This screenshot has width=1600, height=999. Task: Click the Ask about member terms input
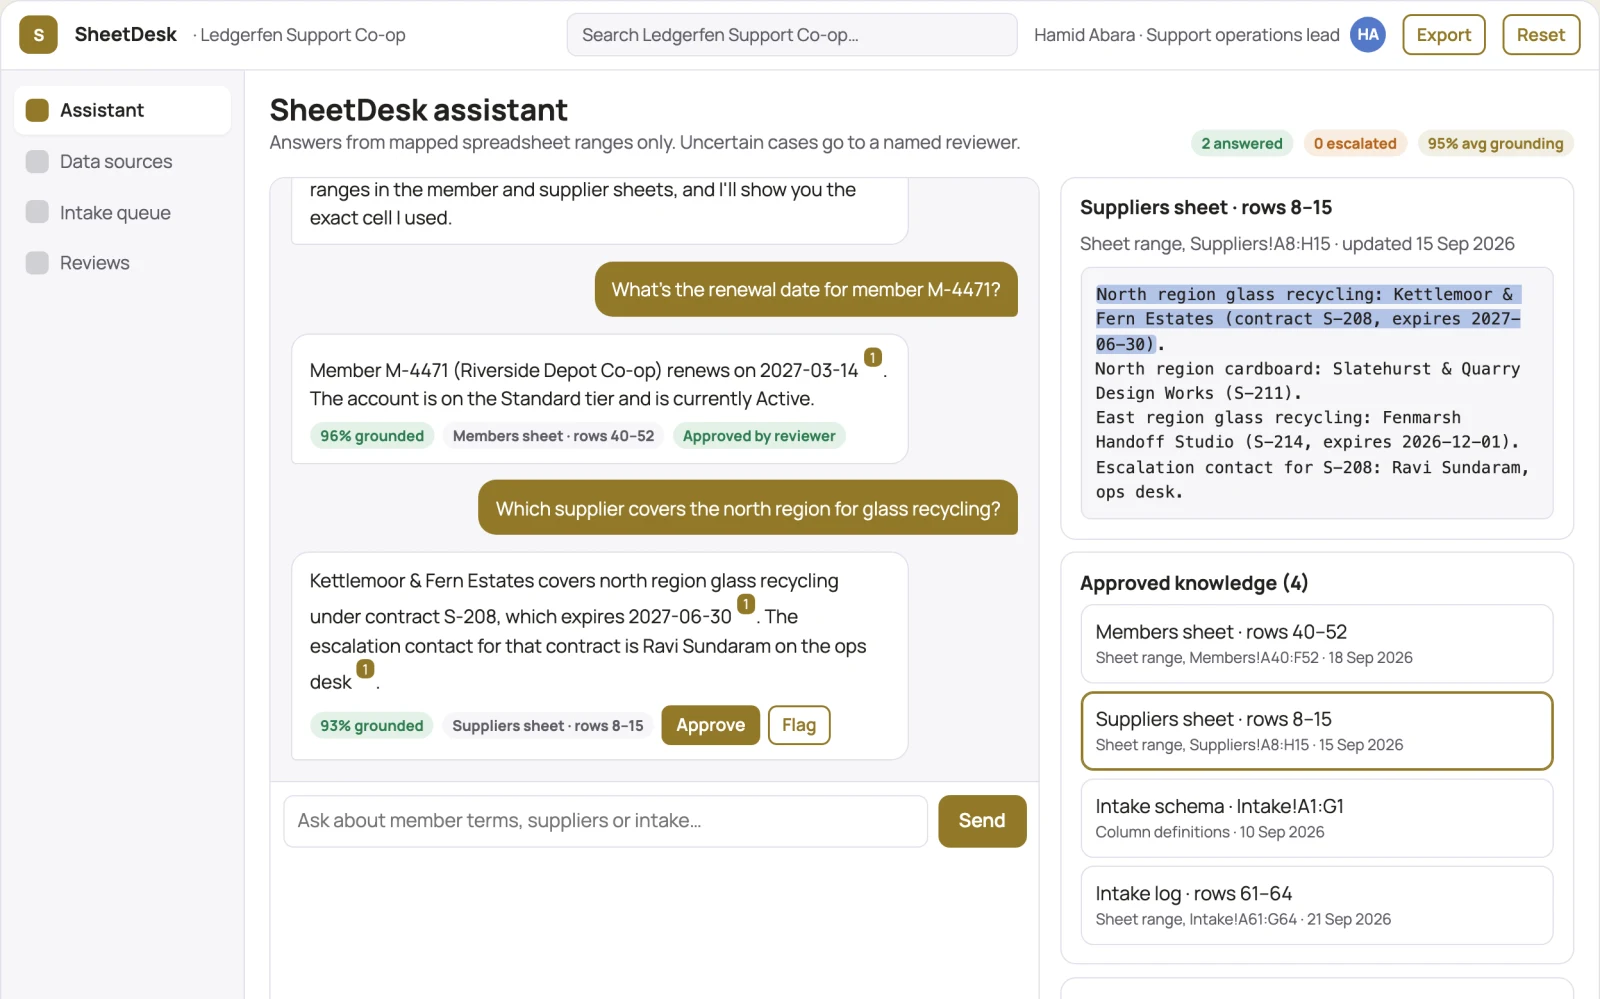tap(605, 821)
